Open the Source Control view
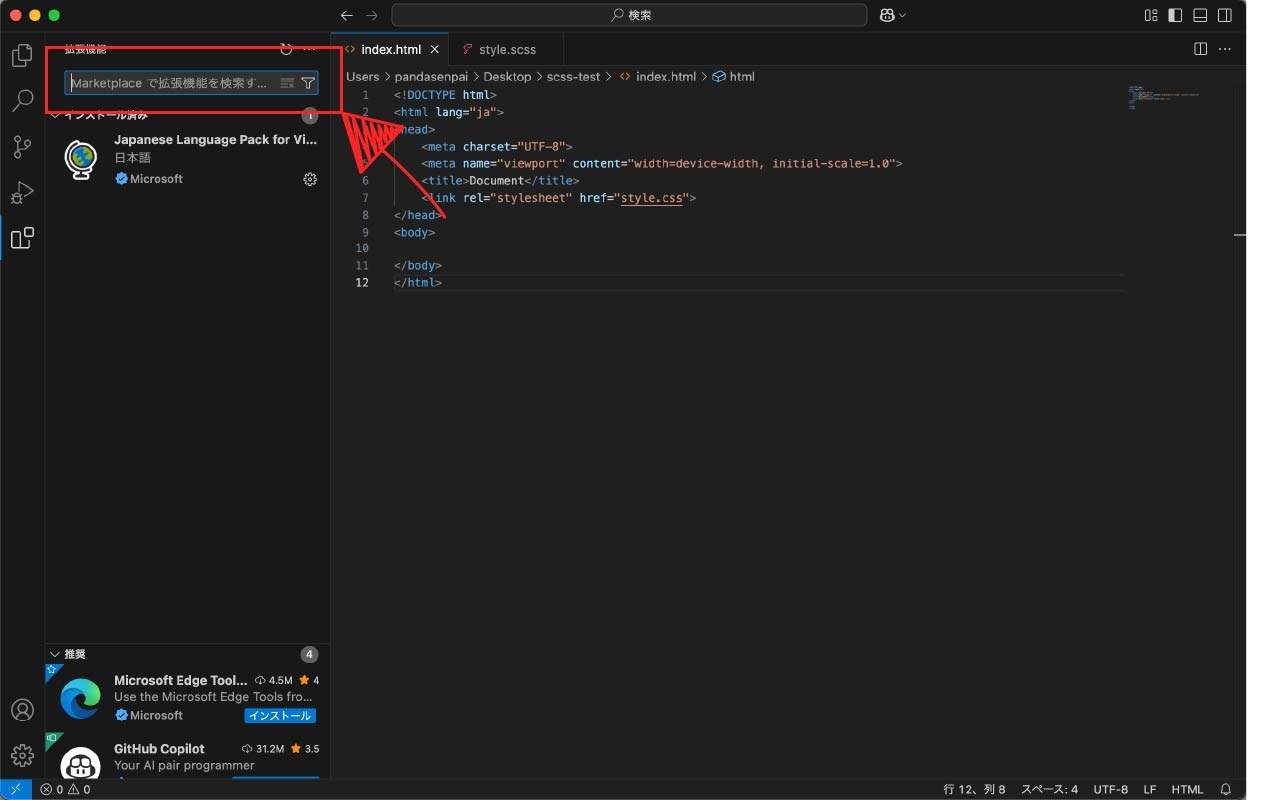1280x800 pixels. pos(22,147)
